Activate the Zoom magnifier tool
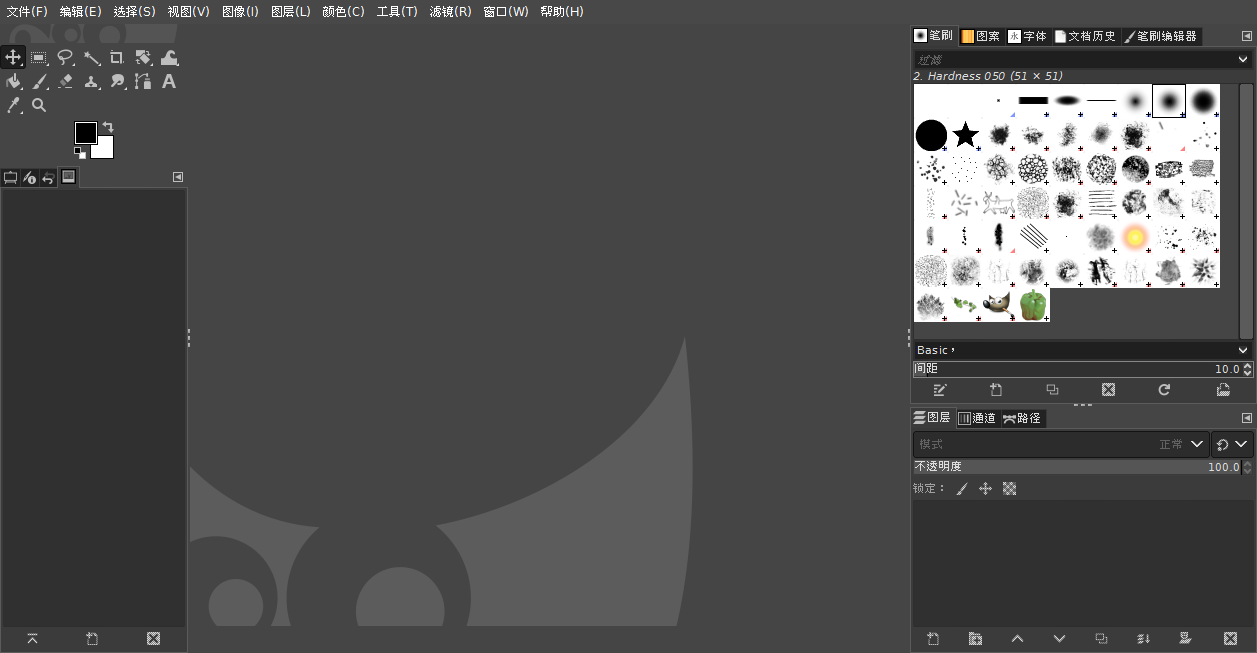1257x653 pixels. (x=39, y=105)
